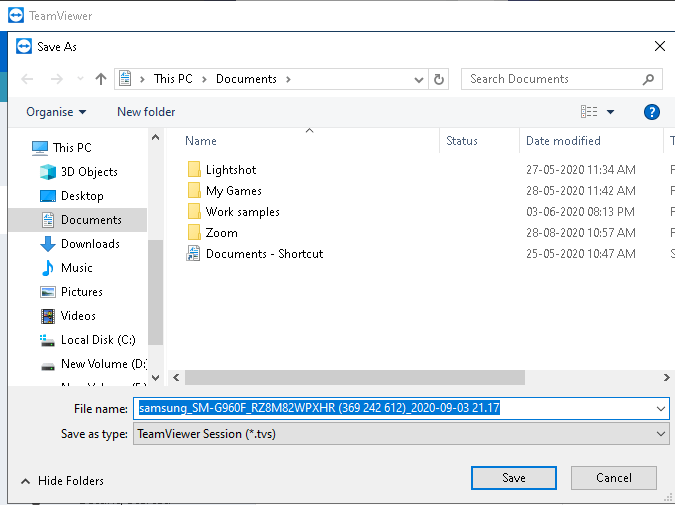Select the Documents - Shortcut item
675x505 pixels.
[x=264, y=254]
